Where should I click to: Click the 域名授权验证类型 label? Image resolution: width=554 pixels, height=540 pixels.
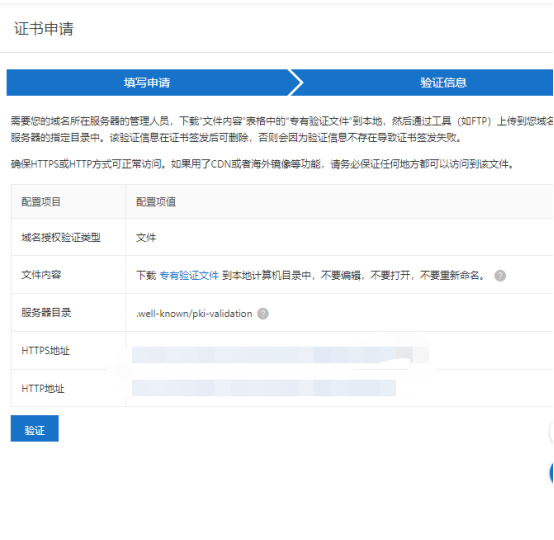61,237
